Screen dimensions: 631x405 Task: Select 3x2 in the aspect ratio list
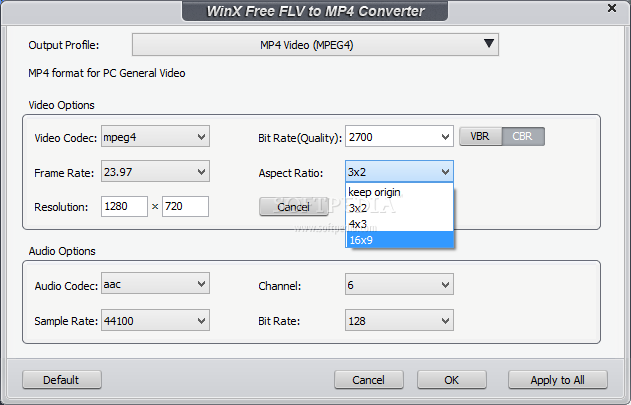(399, 208)
